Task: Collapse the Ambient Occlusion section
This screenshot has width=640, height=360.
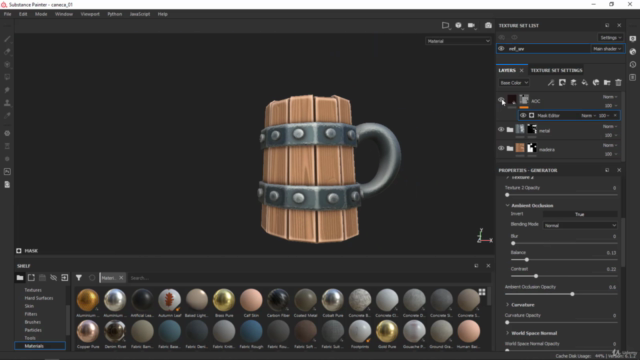Action: click(x=507, y=205)
